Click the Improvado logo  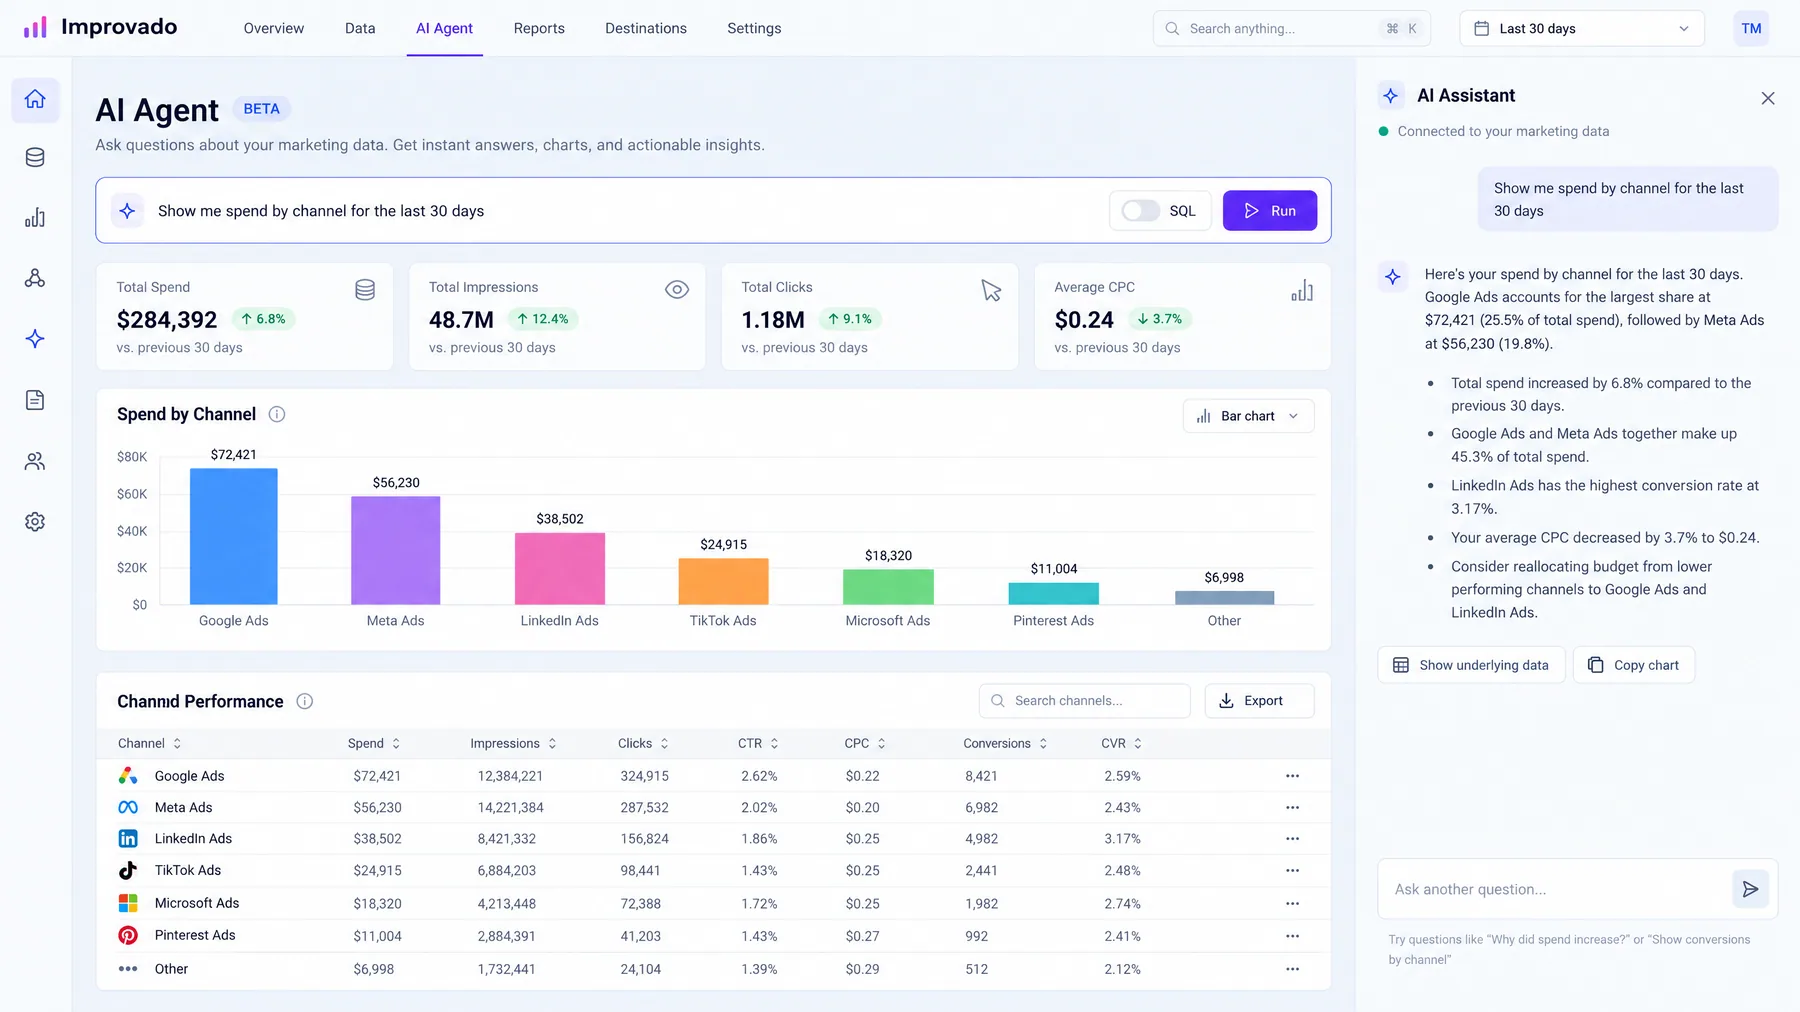[x=100, y=27]
